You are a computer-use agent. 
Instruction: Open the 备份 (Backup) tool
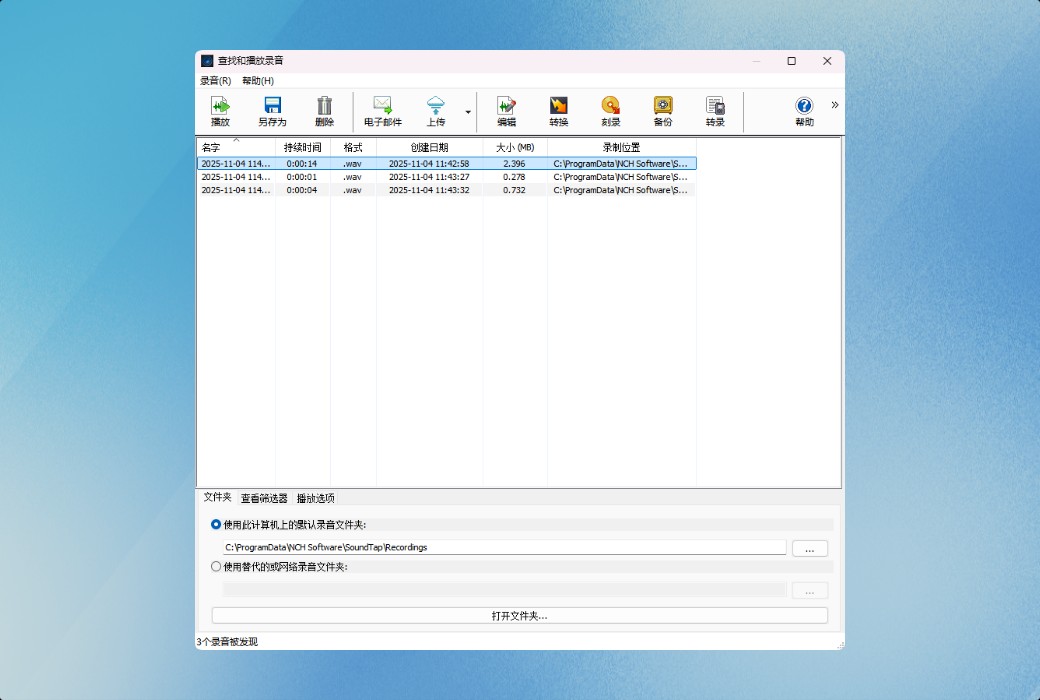(662, 110)
